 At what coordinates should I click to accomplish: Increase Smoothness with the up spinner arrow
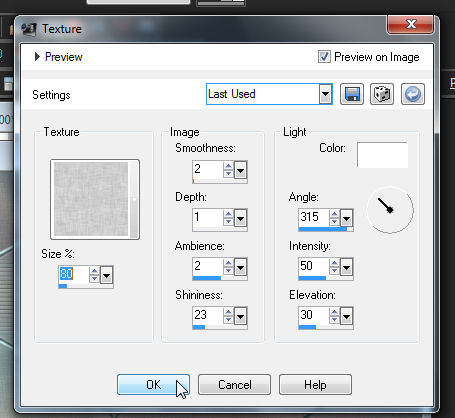228,166
